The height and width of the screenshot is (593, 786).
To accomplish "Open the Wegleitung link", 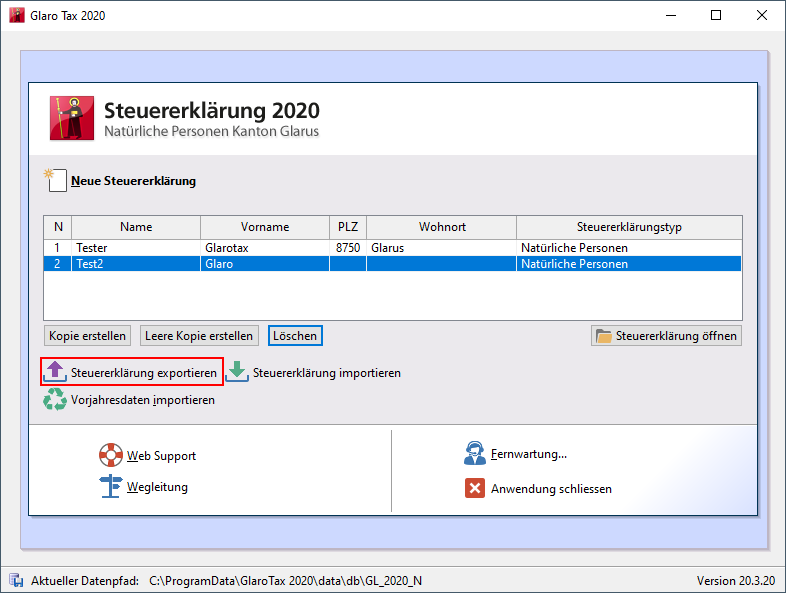I will [157, 487].
